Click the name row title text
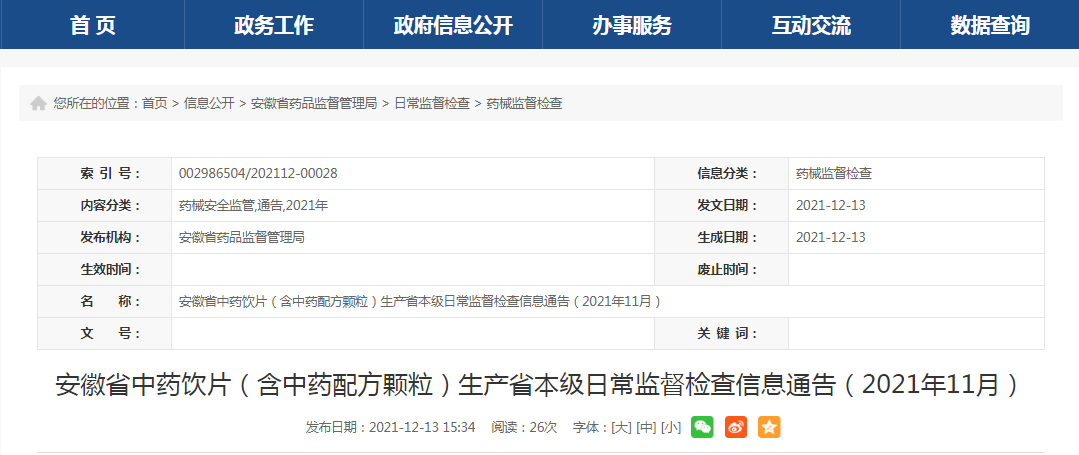The height and width of the screenshot is (455, 1079). [x=420, y=301]
